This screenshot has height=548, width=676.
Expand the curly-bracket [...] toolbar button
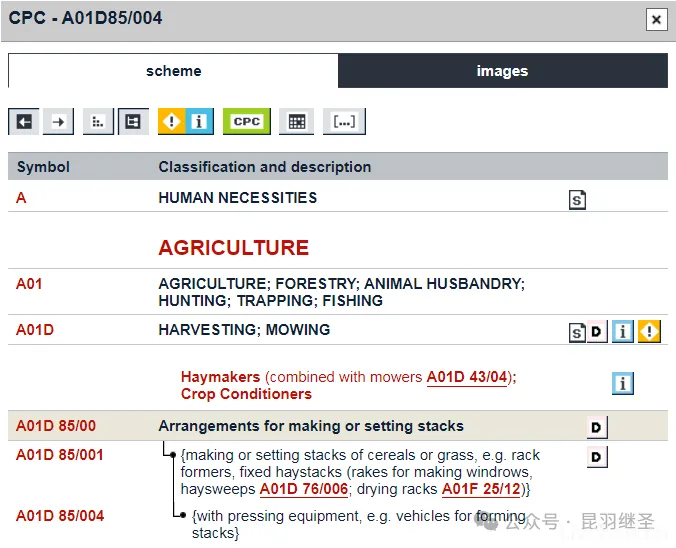pos(344,121)
